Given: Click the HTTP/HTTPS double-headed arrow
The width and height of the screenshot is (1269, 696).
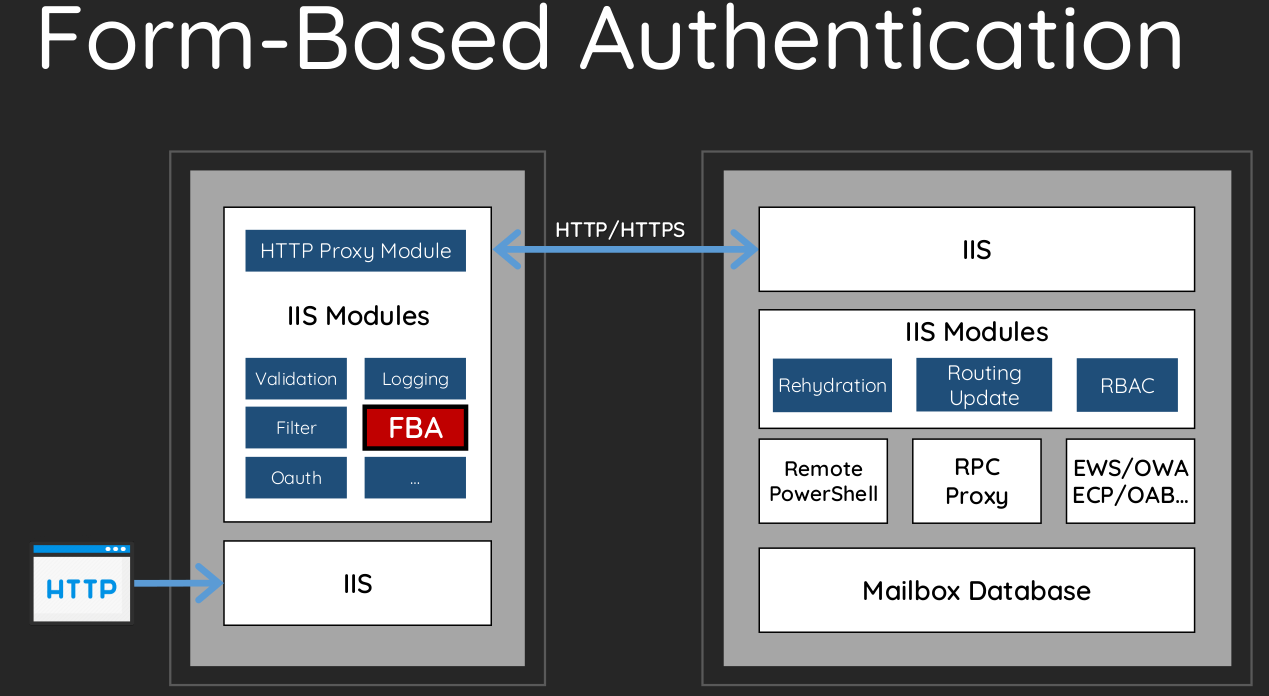Looking at the screenshot, I should pyautogui.click(x=626, y=250).
